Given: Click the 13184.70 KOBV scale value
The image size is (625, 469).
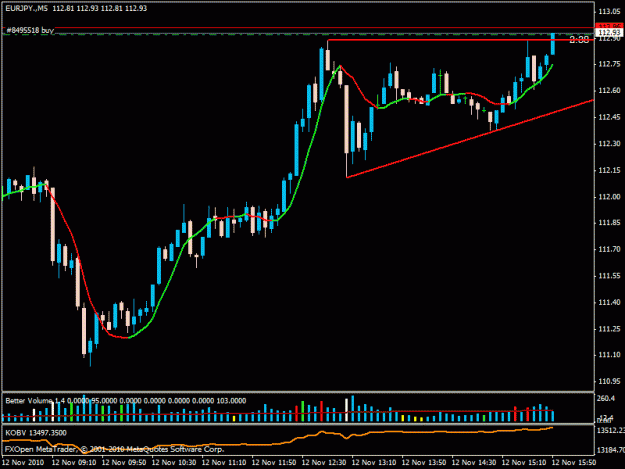Looking at the screenshot, I should [610, 450].
